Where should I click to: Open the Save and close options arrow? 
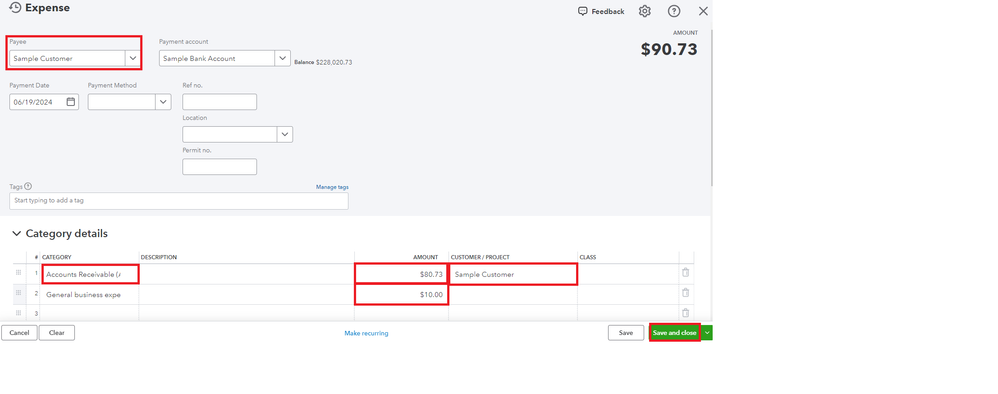707,333
